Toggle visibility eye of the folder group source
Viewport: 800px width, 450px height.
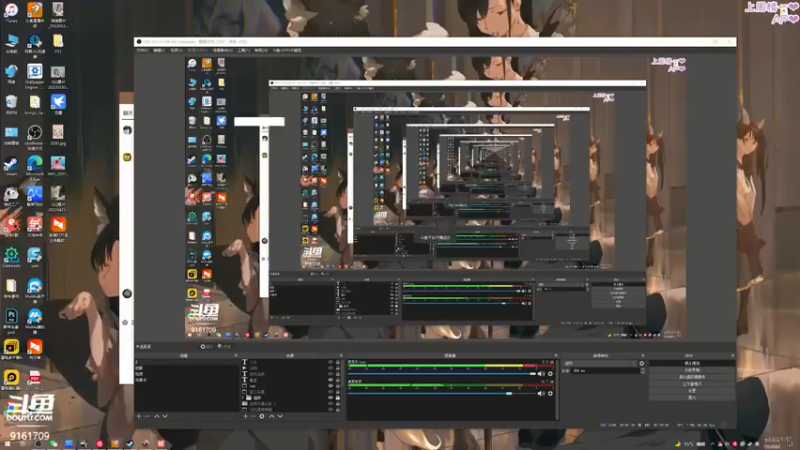click(x=331, y=397)
